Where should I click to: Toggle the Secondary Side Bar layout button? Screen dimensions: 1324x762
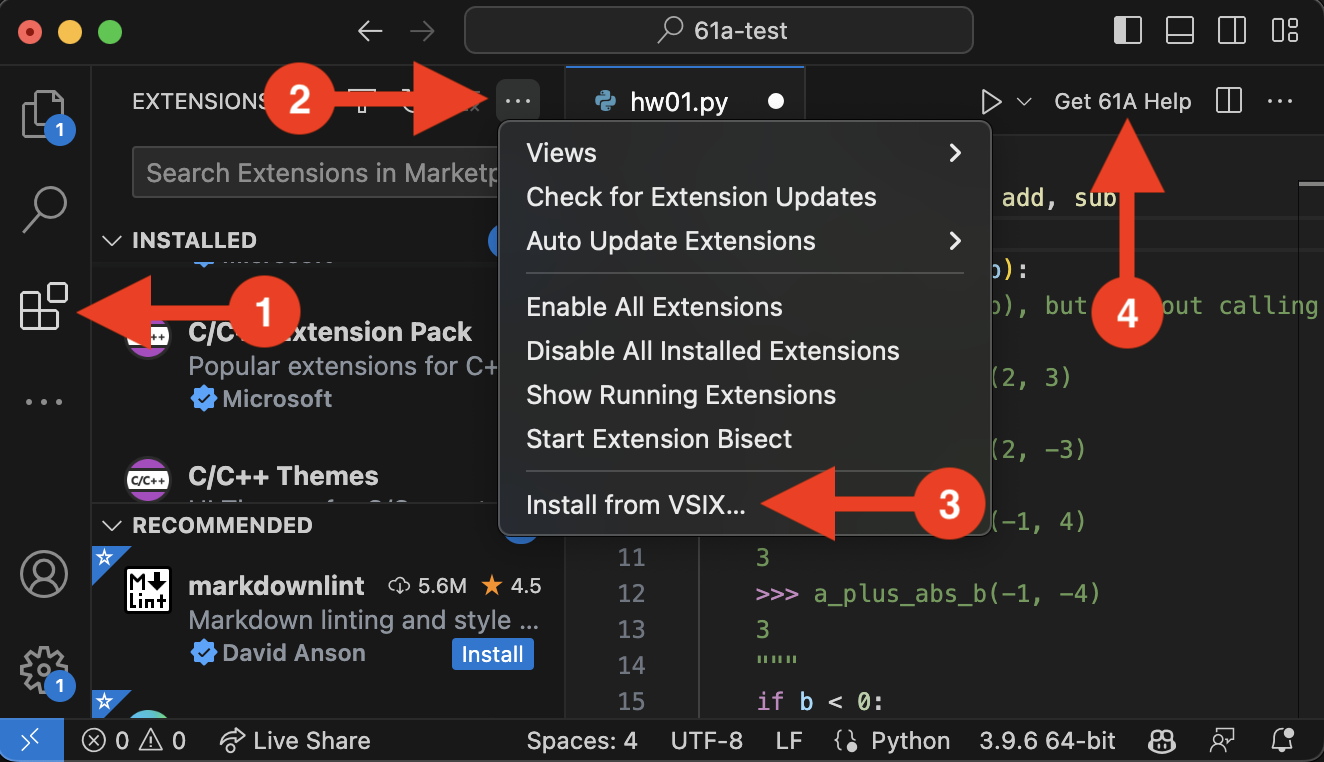tap(1231, 31)
